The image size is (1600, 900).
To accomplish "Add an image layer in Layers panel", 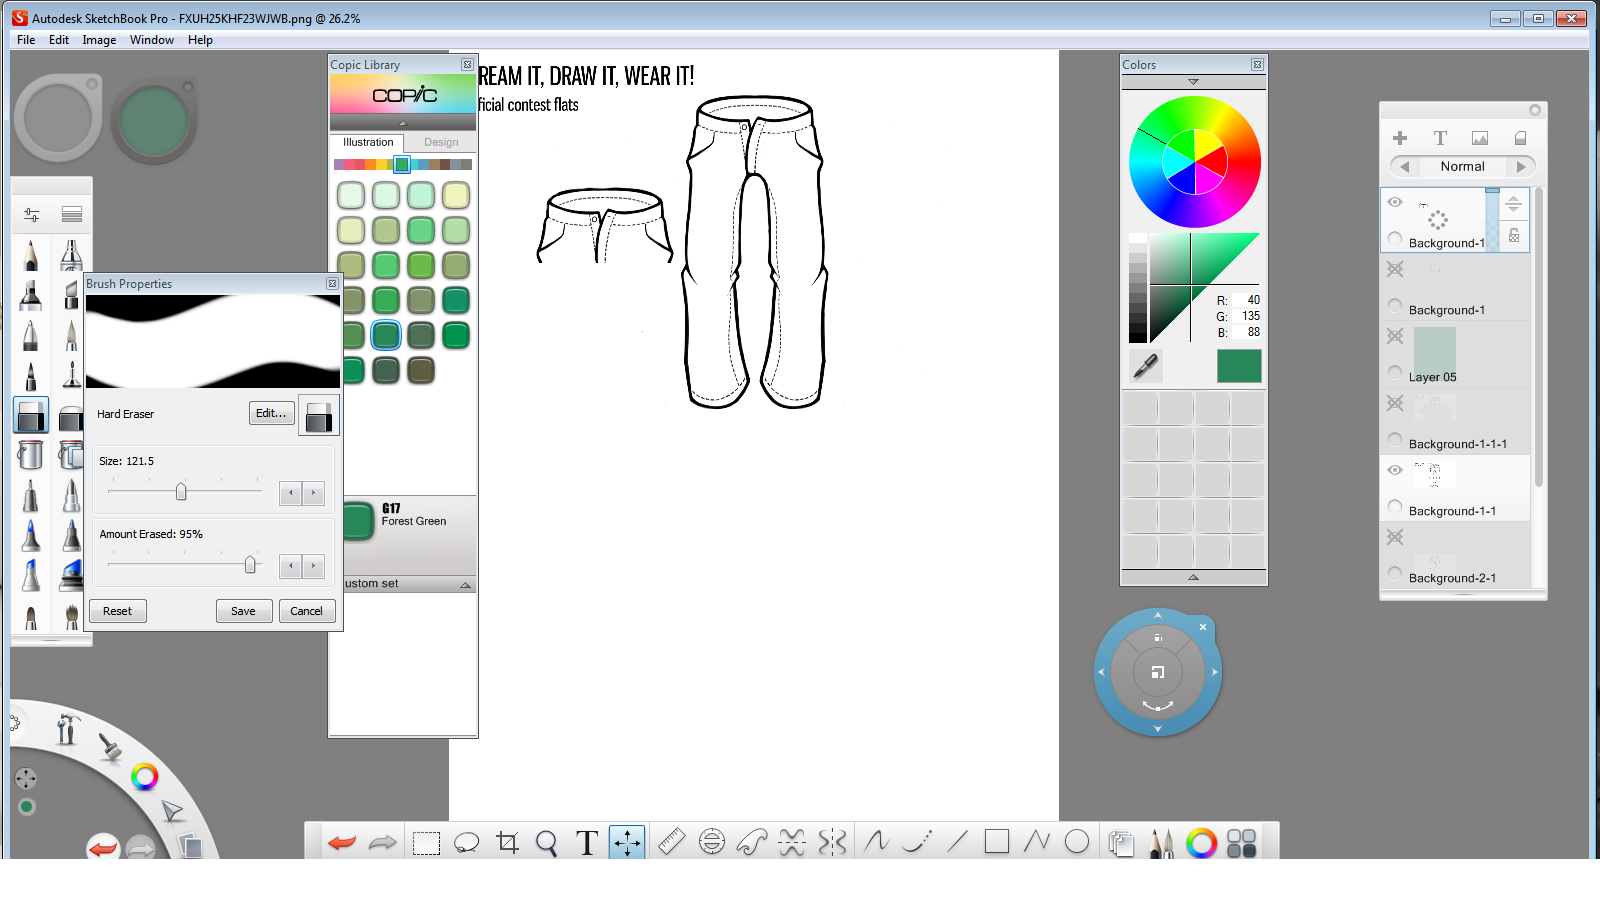I will pyautogui.click(x=1480, y=138).
